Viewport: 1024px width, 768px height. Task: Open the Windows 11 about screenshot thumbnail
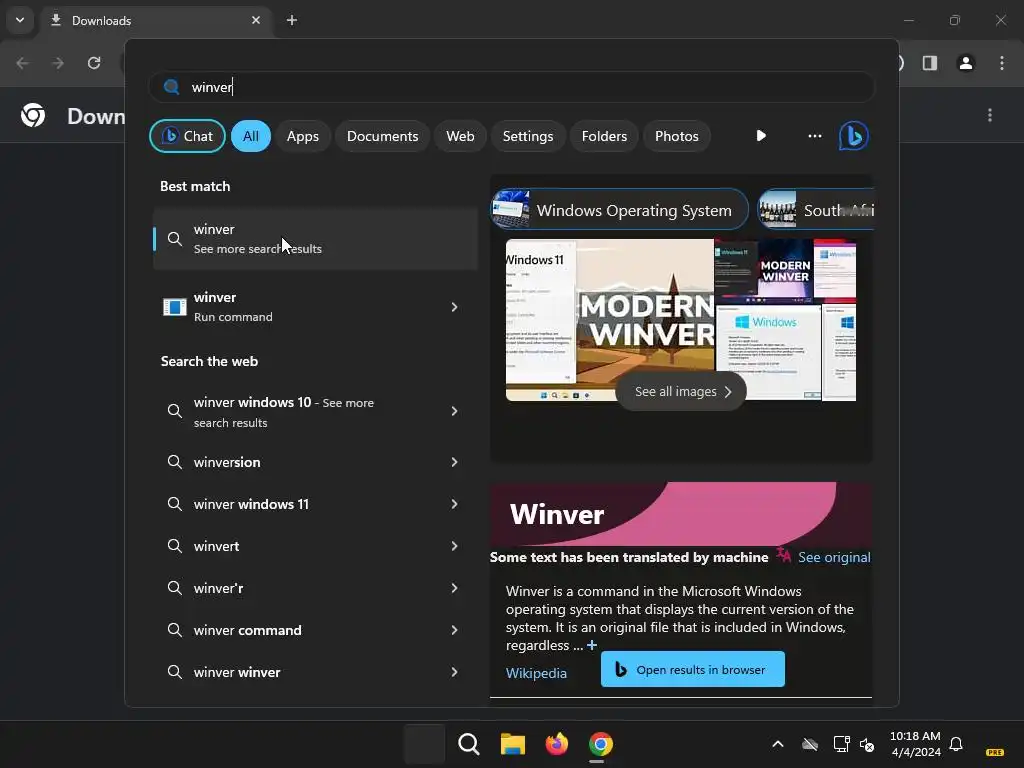[541, 320]
